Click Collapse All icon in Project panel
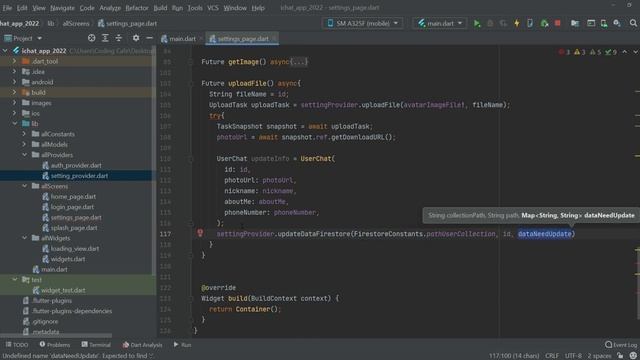This screenshot has width=640, height=360. (118, 38)
